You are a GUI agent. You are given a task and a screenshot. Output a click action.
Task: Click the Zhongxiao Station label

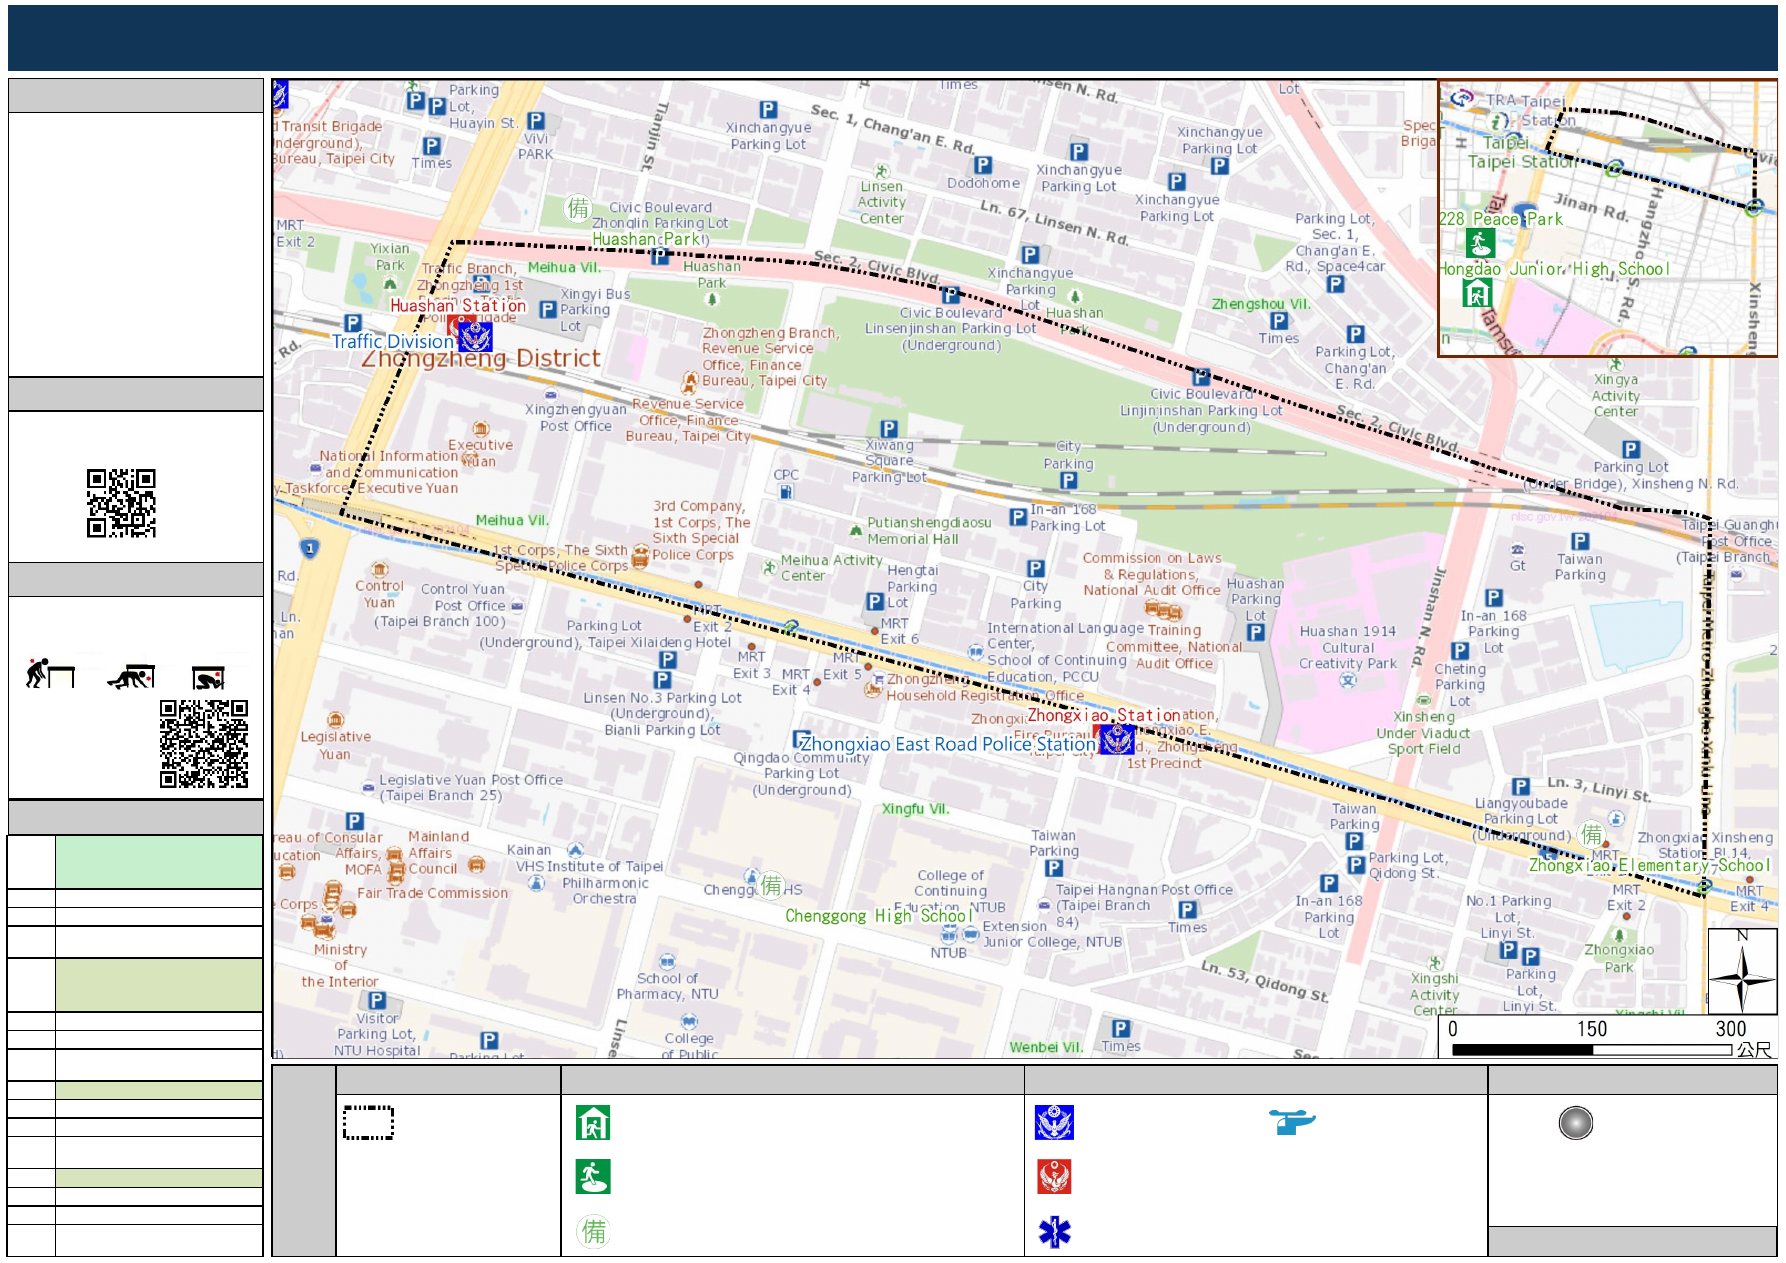click(1104, 715)
